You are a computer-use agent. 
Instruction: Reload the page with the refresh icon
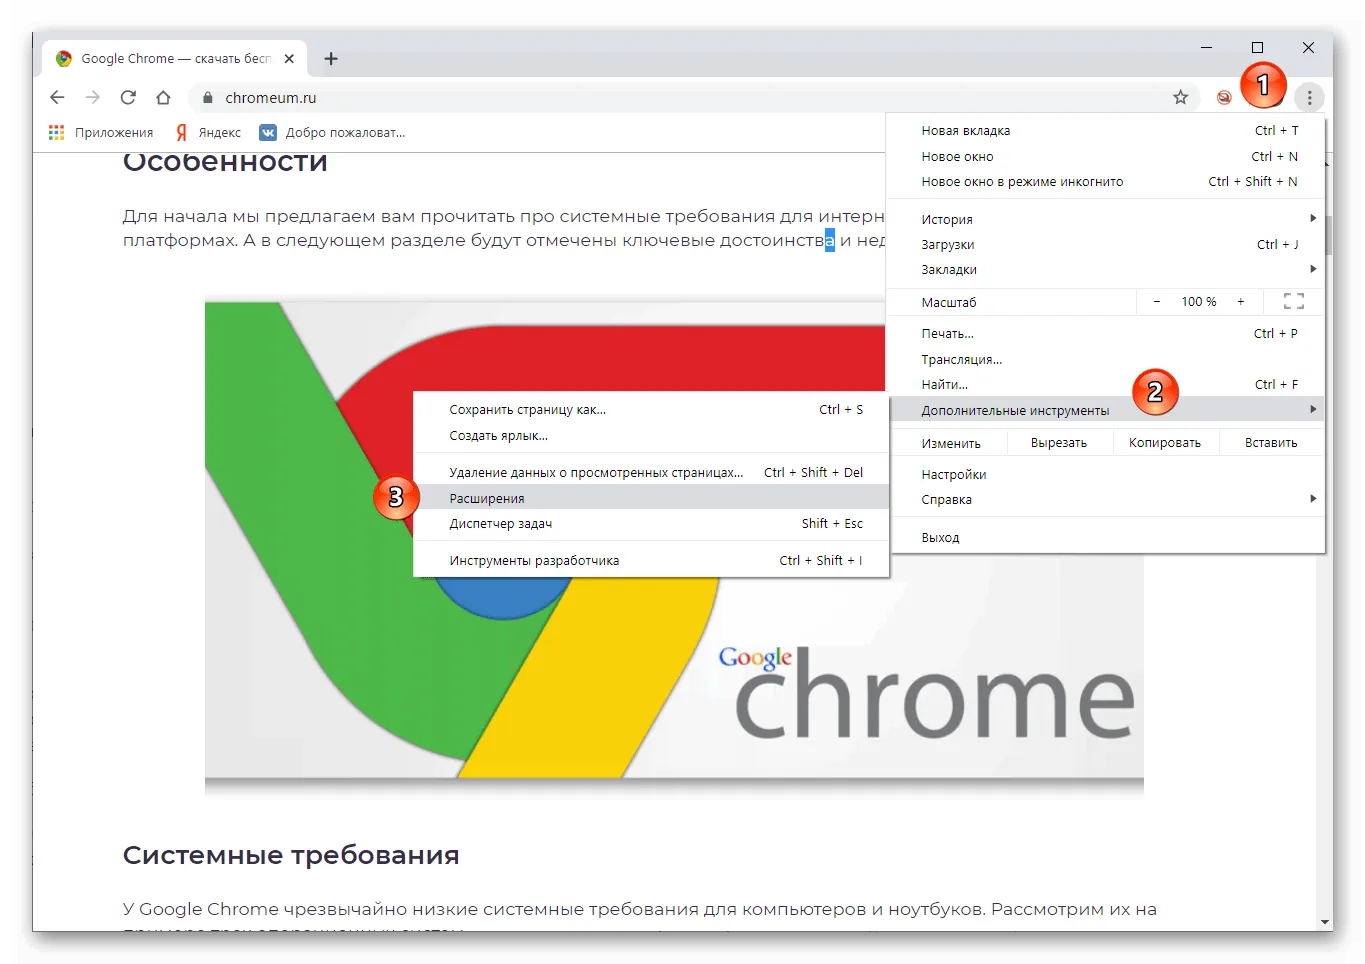[128, 97]
